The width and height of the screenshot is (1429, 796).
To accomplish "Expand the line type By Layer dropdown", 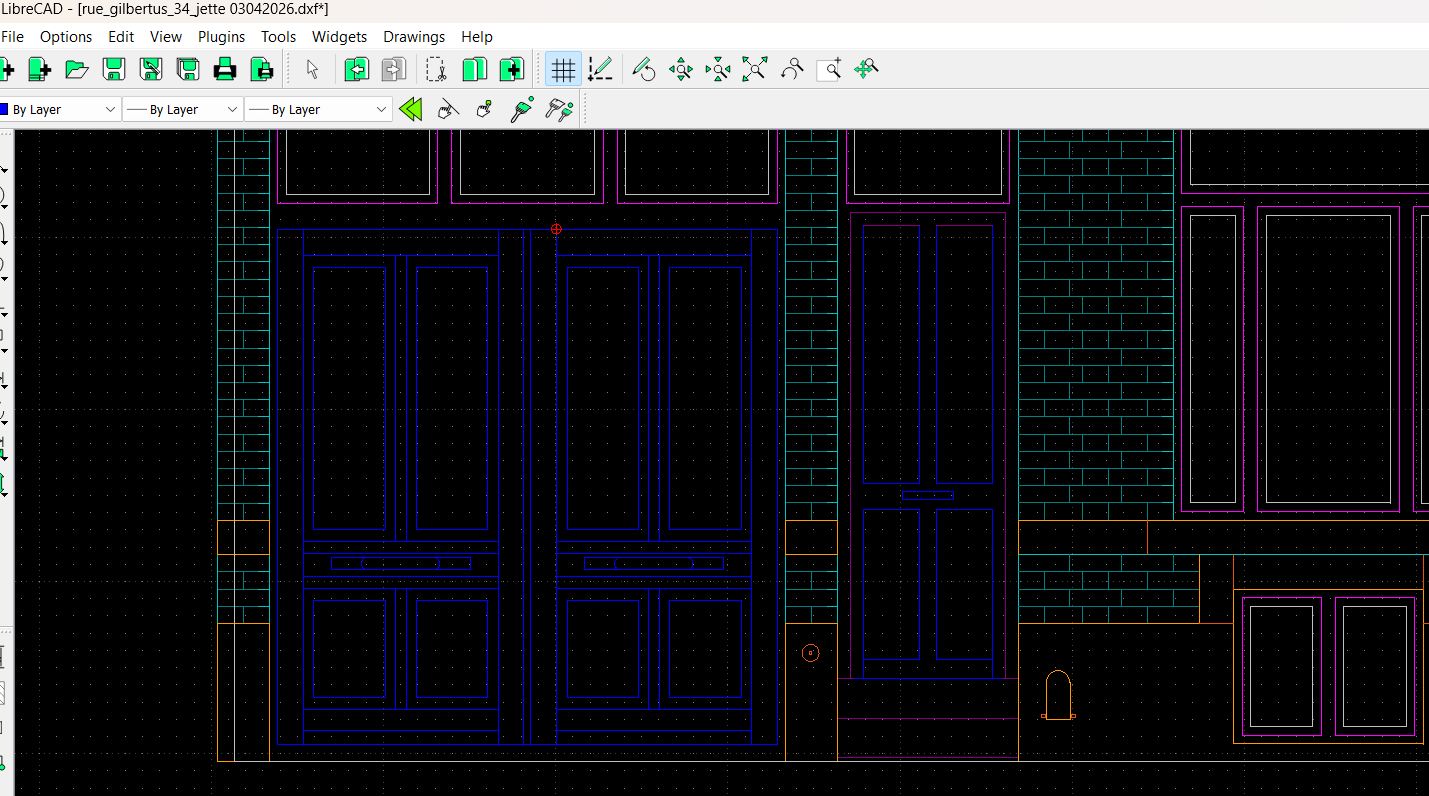I will 318,109.
